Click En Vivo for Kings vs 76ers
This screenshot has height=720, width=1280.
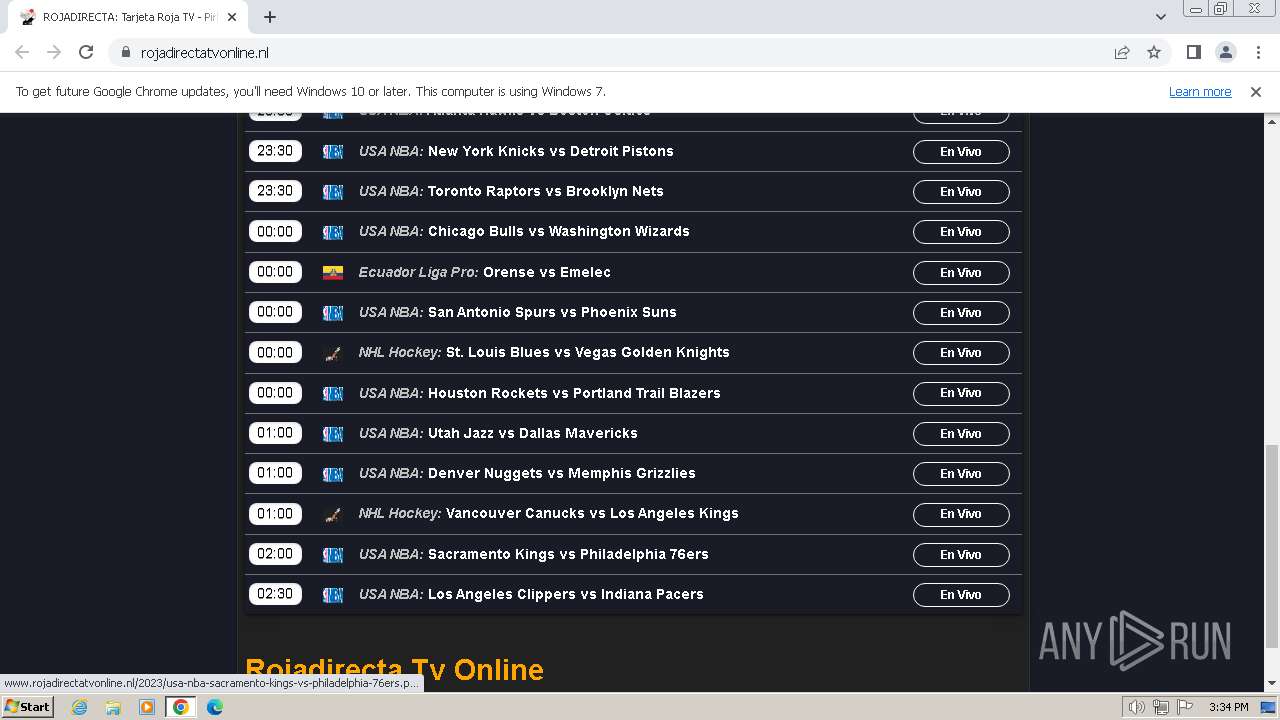click(x=961, y=555)
